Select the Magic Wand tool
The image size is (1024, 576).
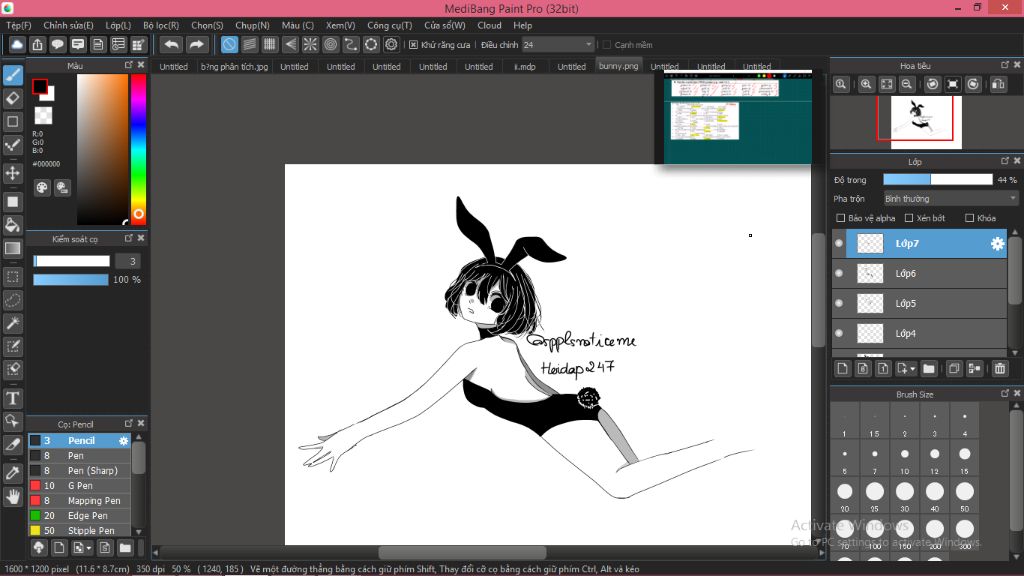12,323
